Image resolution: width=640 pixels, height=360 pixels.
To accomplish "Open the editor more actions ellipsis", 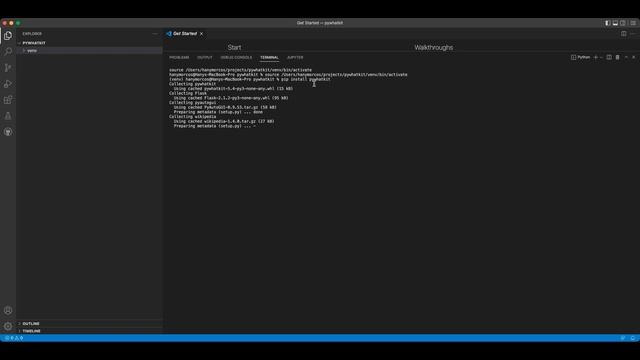I will [x=633, y=34].
